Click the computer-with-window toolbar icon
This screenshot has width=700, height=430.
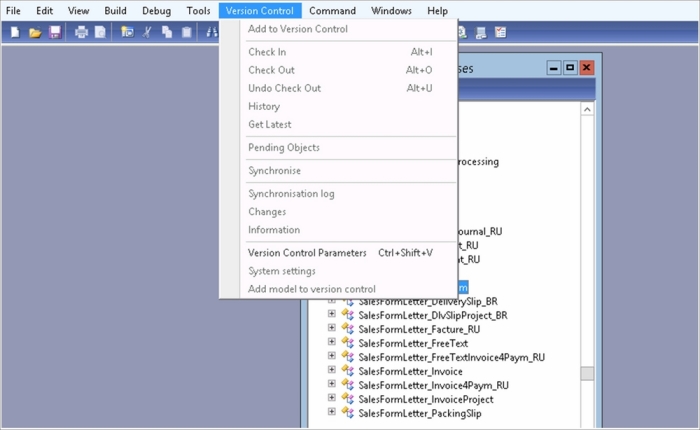coord(481,33)
